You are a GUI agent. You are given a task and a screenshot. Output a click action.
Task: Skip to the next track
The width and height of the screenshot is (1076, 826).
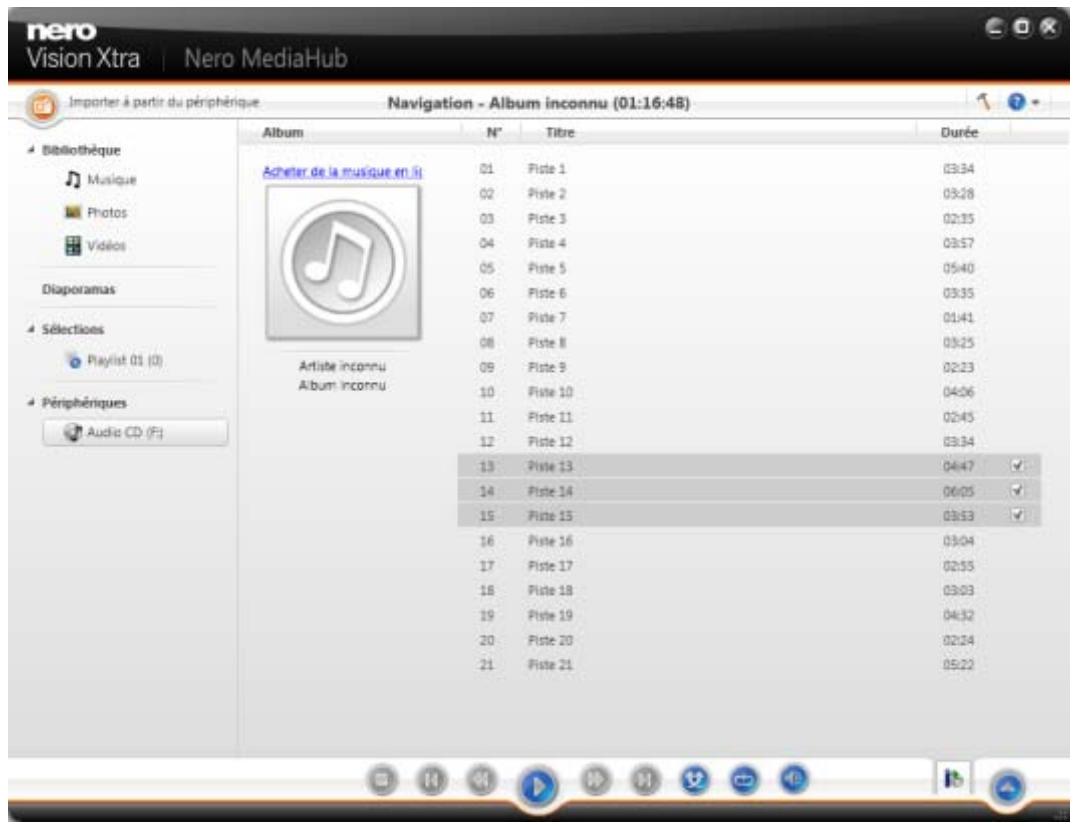click(645, 780)
